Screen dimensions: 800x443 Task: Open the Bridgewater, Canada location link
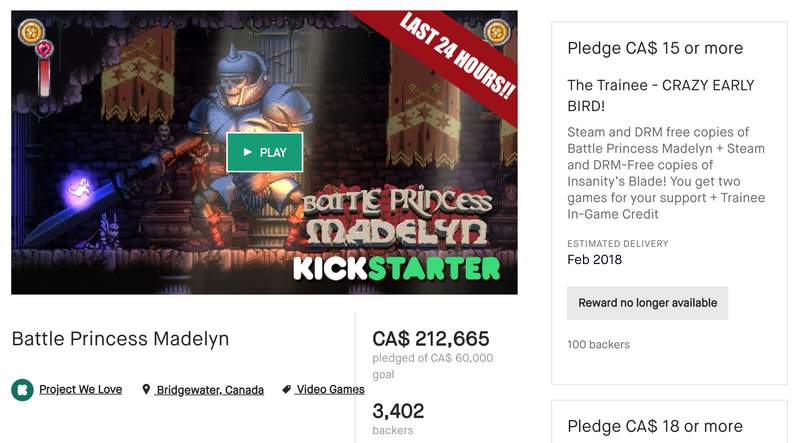tap(210, 390)
